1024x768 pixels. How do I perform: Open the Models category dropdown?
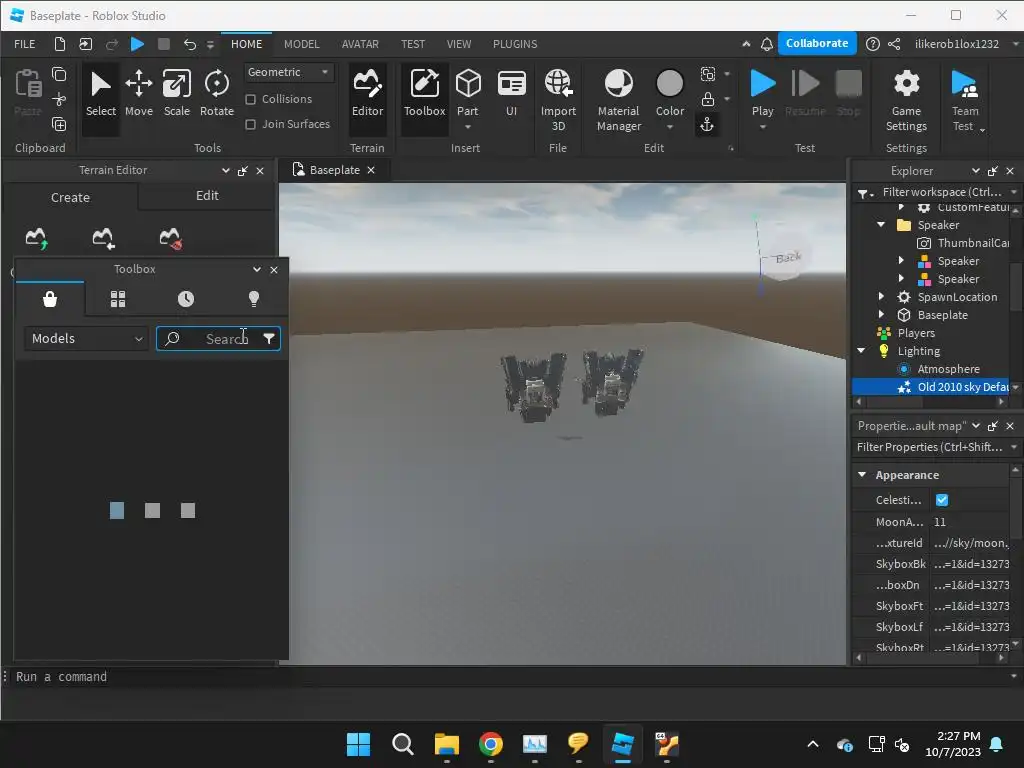coord(86,338)
